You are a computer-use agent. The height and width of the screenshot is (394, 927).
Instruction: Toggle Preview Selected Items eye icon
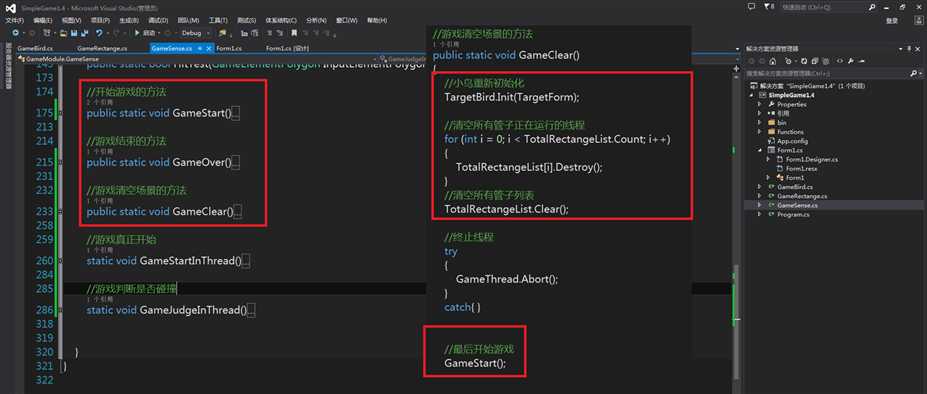(x=840, y=61)
